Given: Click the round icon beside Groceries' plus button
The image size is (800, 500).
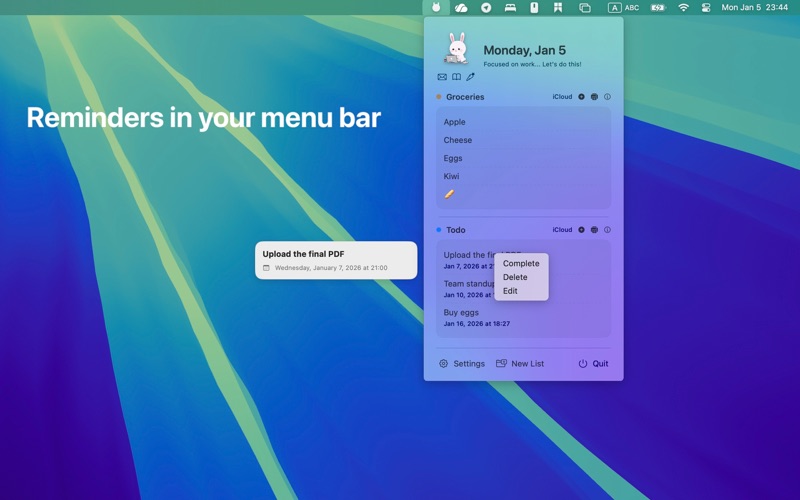Looking at the screenshot, I should [594, 97].
